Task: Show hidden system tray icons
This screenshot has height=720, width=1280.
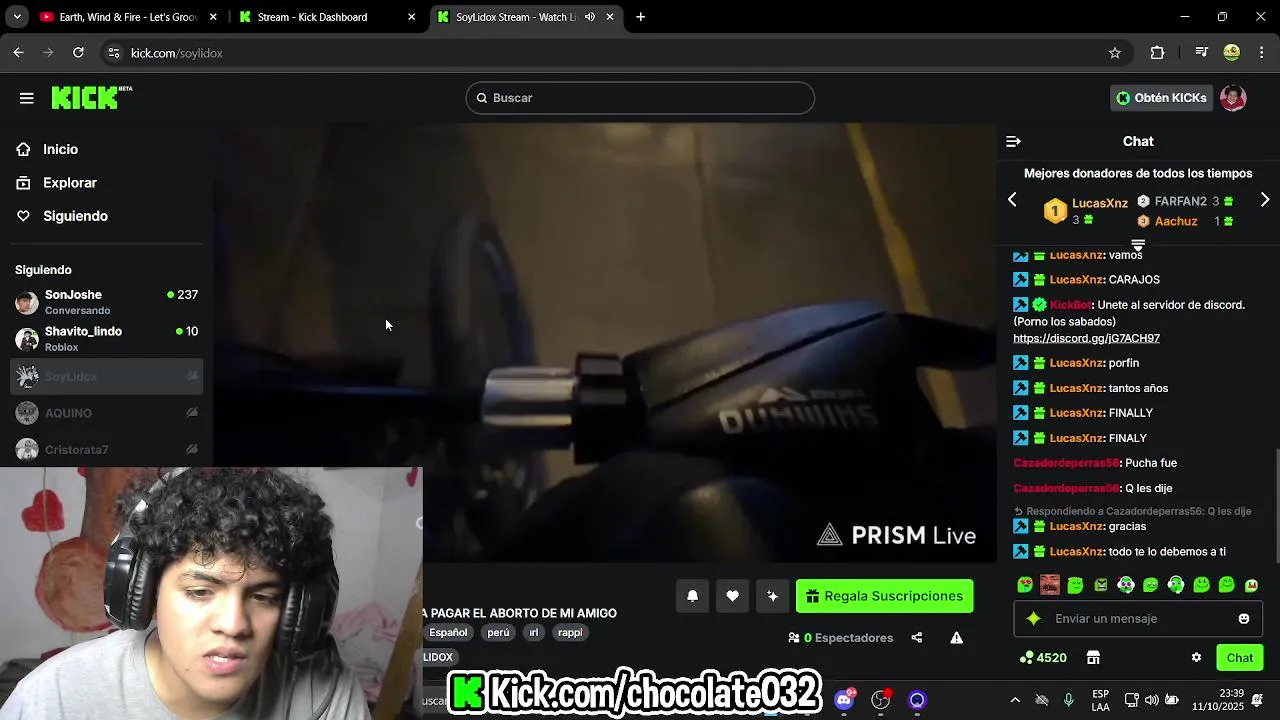Action: pos(1015,700)
